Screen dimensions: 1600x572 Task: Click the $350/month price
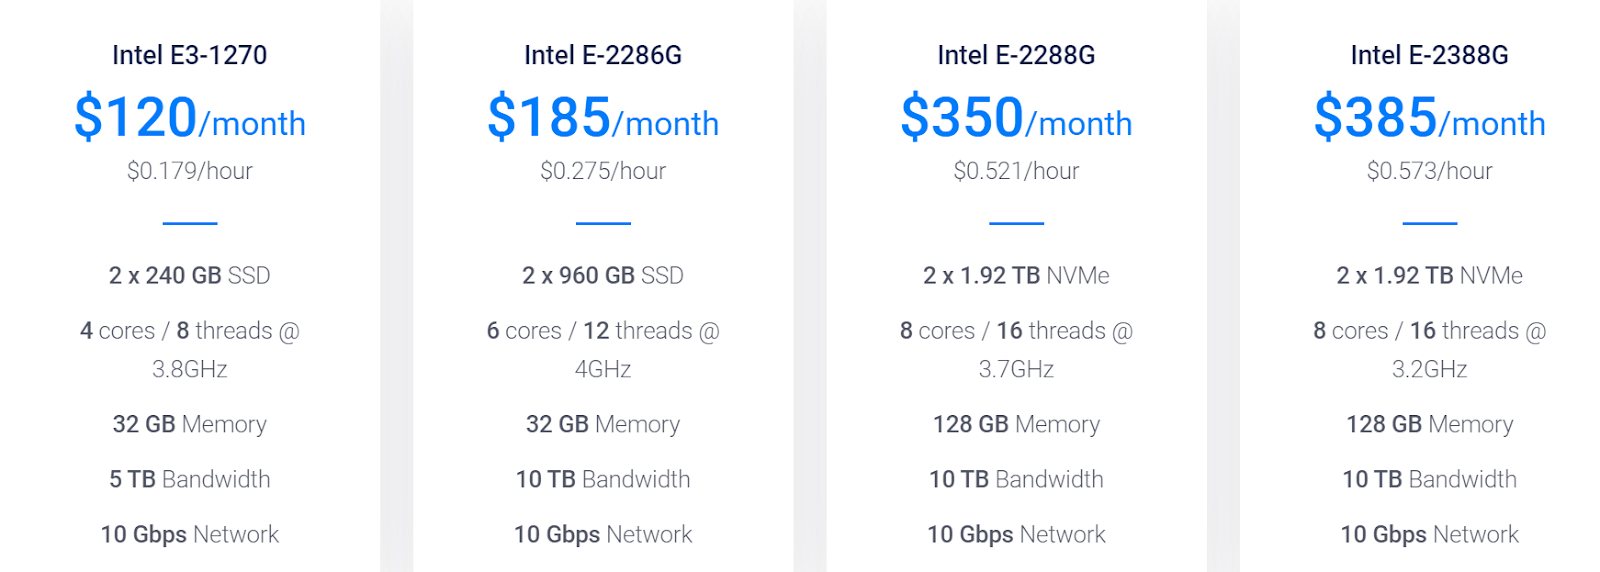(x=1016, y=118)
